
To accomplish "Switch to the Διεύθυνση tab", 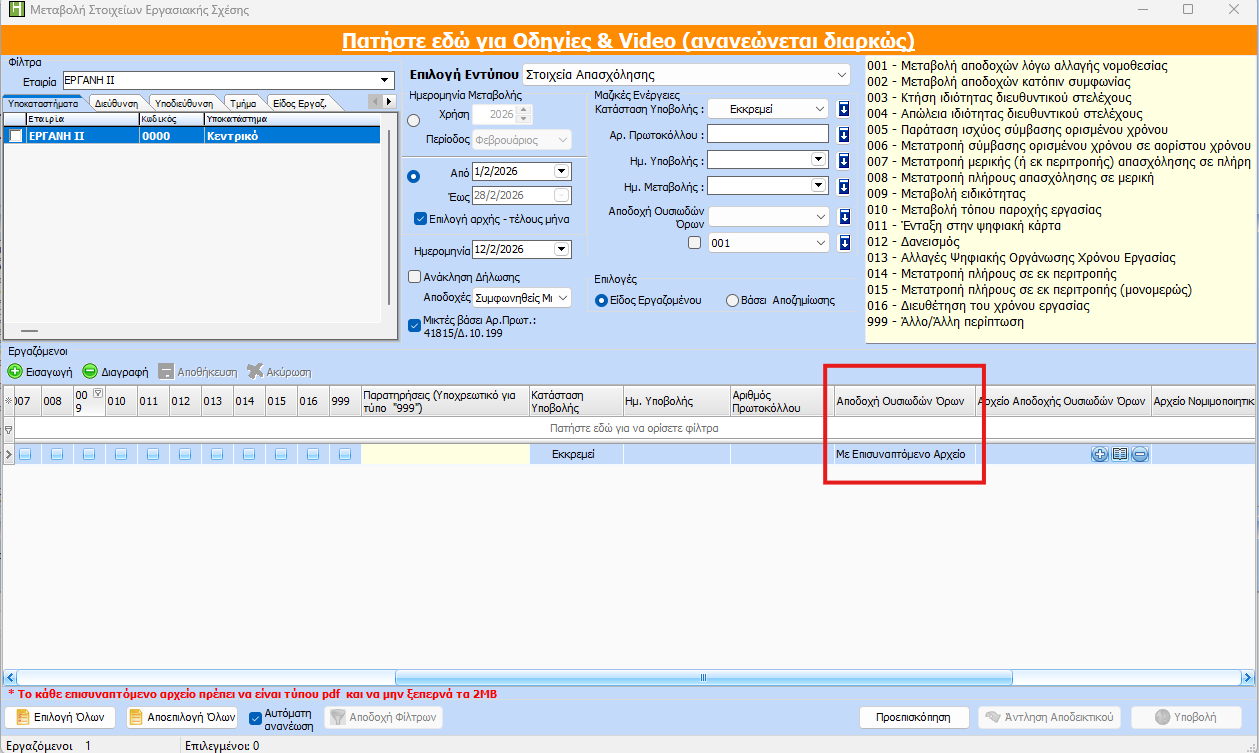I will click(x=116, y=102).
